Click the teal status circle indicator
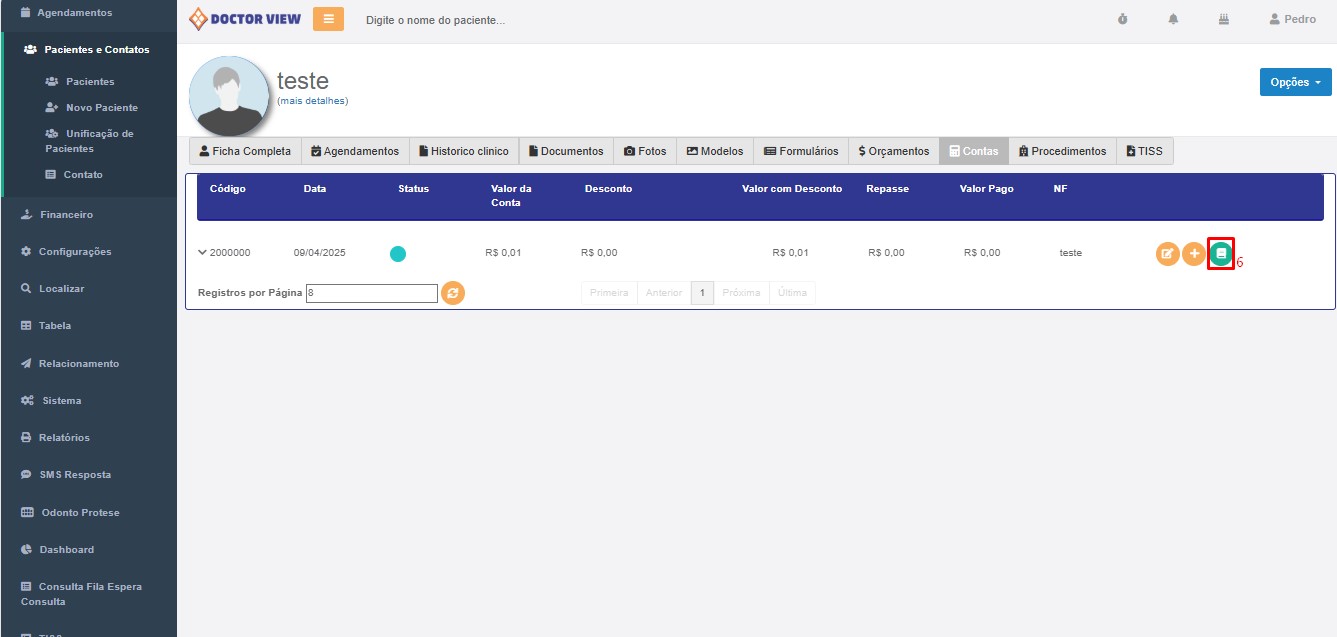1337x637 pixels. click(x=398, y=254)
